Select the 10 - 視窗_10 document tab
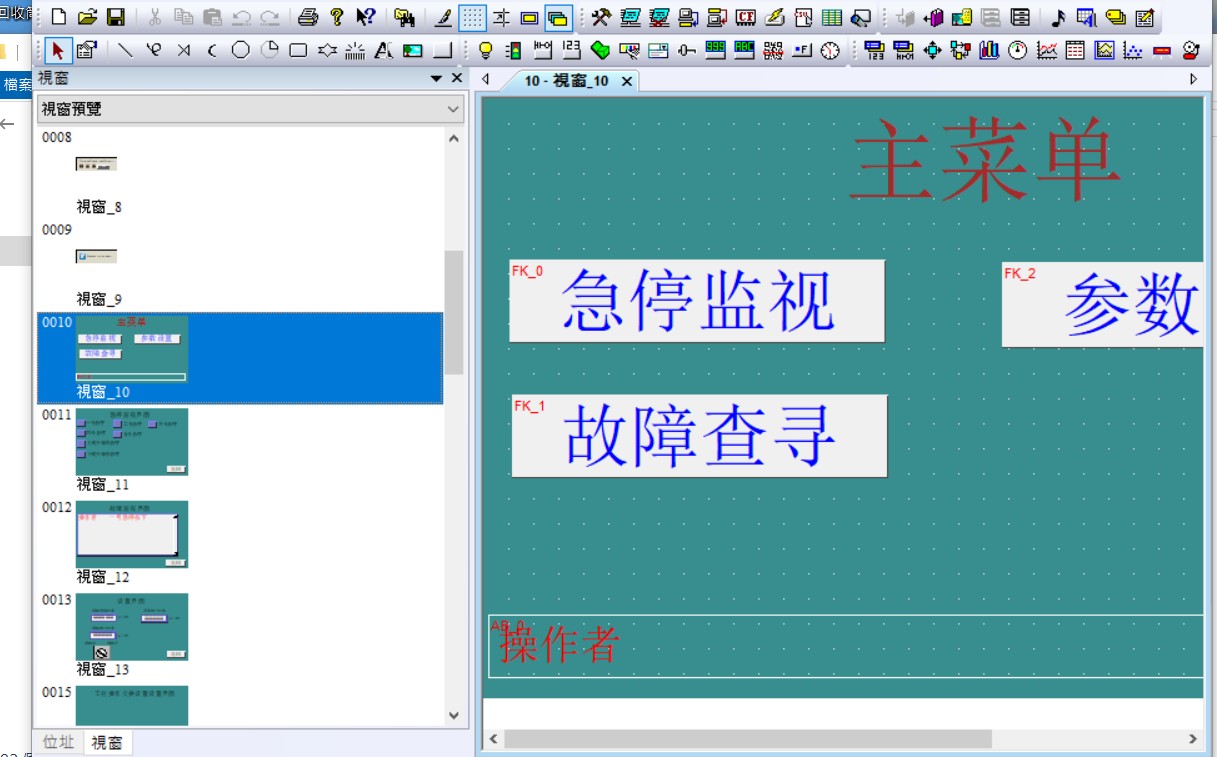1217x757 pixels. pyautogui.click(x=566, y=81)
